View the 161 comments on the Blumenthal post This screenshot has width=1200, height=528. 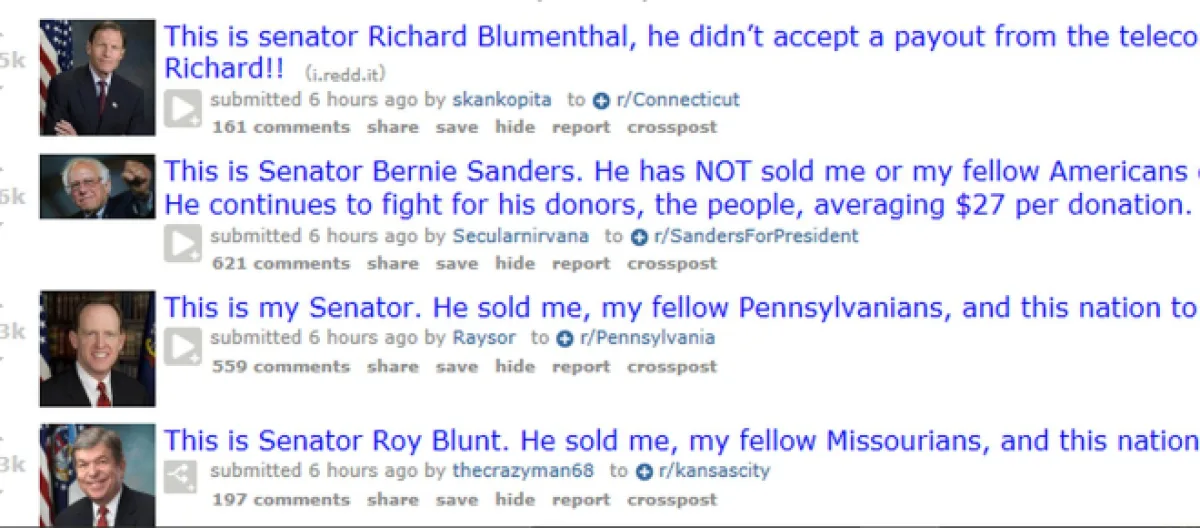(x=280, y=127)
